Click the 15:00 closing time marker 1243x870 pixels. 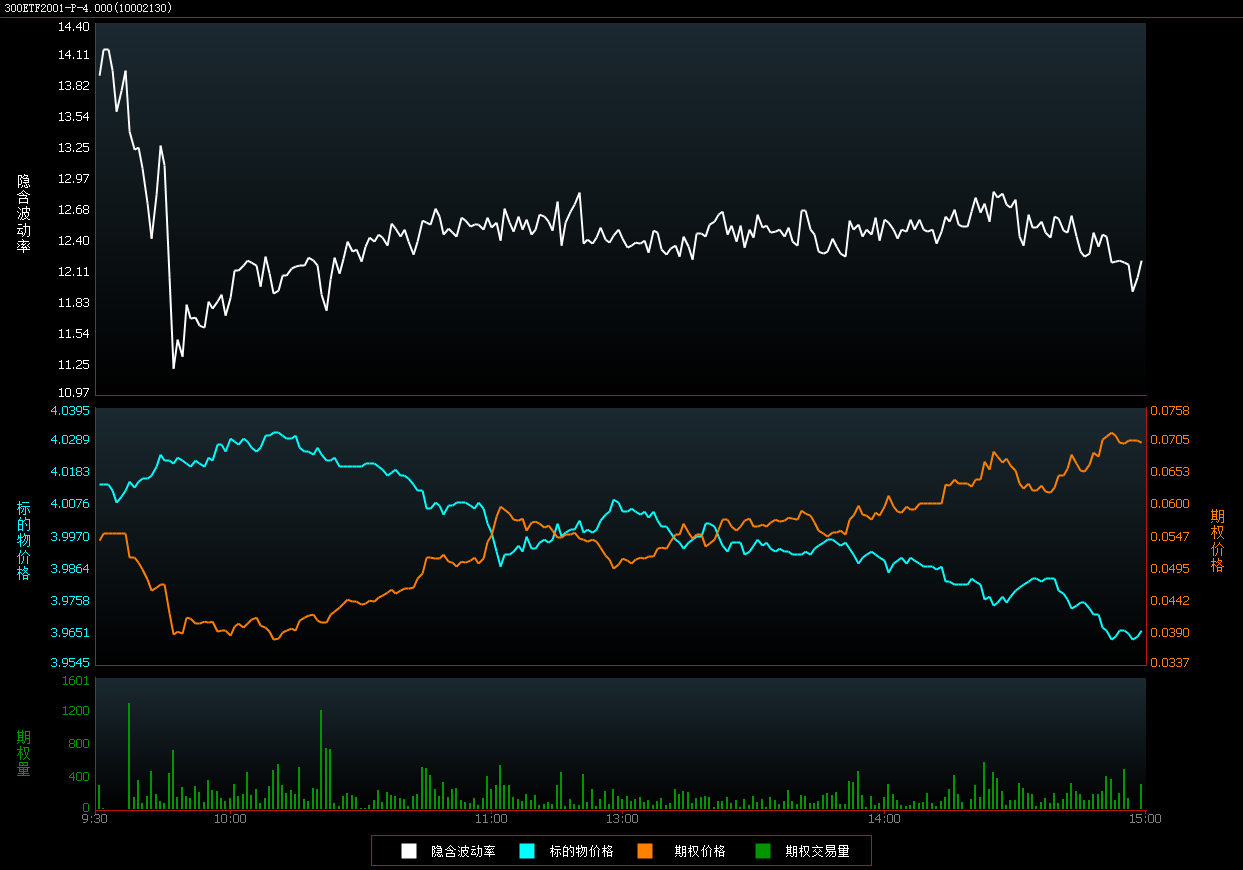point(1145,818)
